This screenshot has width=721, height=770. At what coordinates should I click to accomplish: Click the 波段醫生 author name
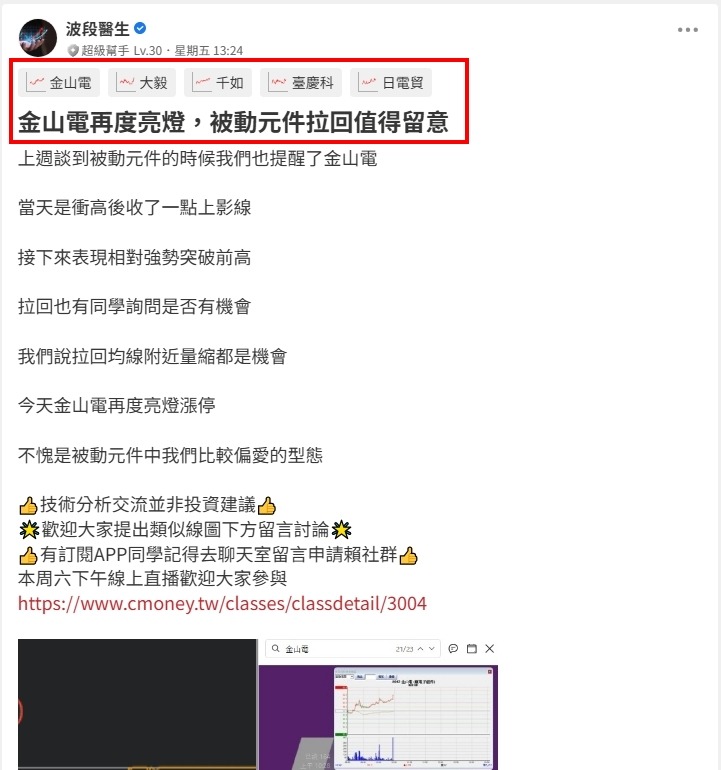click(98, 29)
